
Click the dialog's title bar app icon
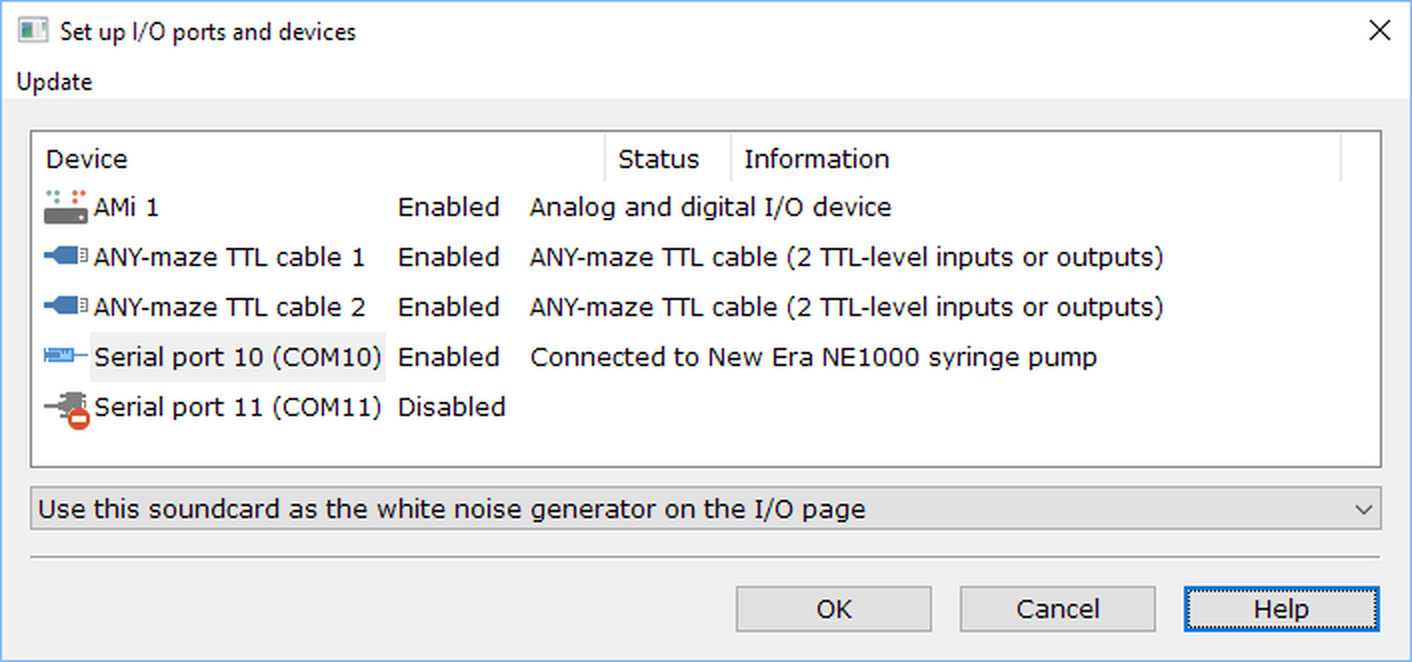point(33,31)
